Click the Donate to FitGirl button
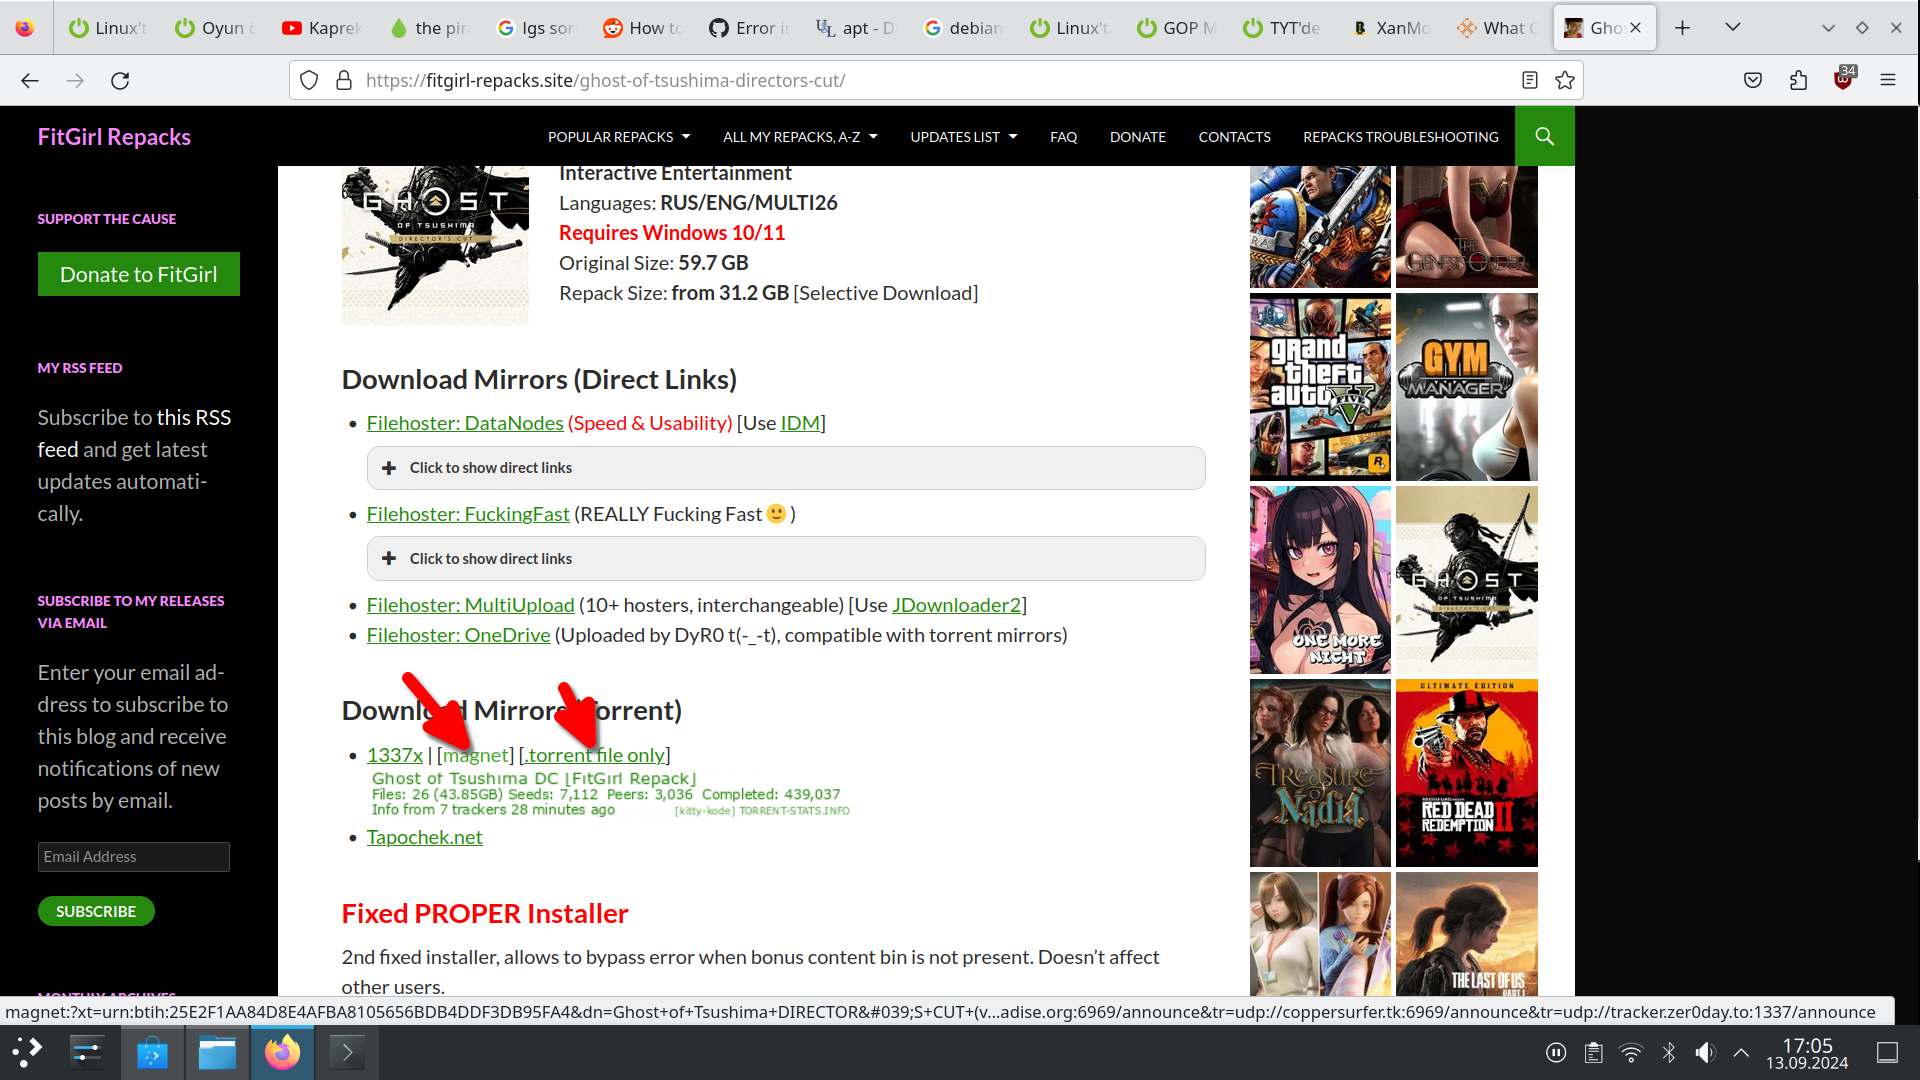 tap(139, 274)
